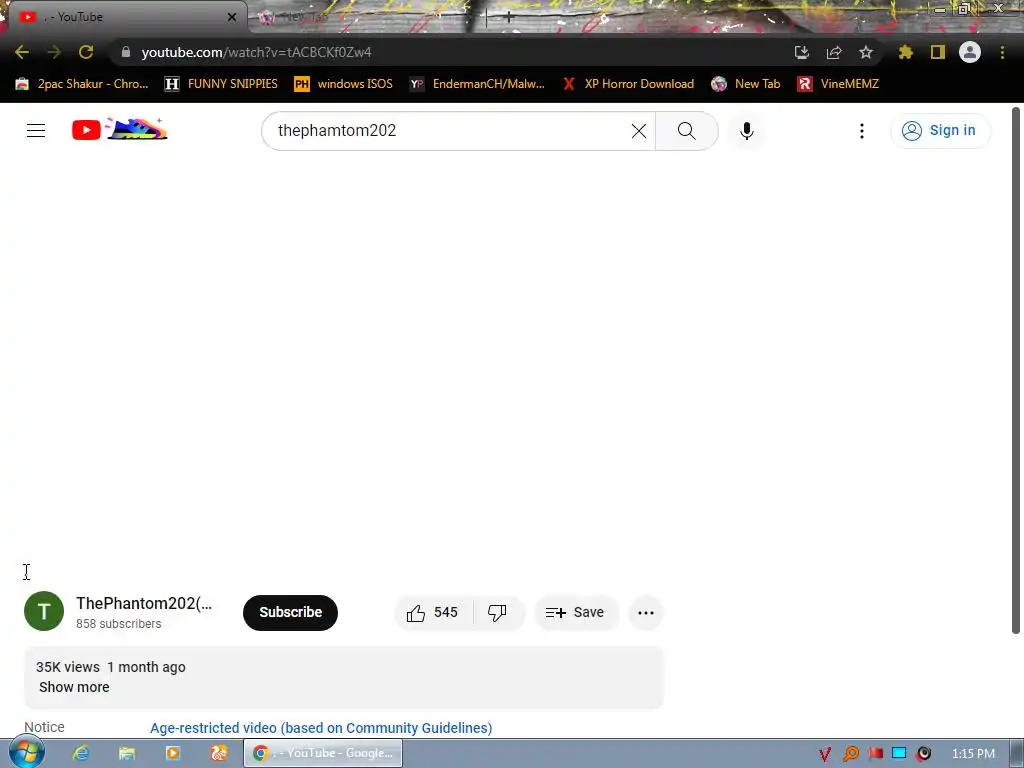Click the Sign in button

940,131
